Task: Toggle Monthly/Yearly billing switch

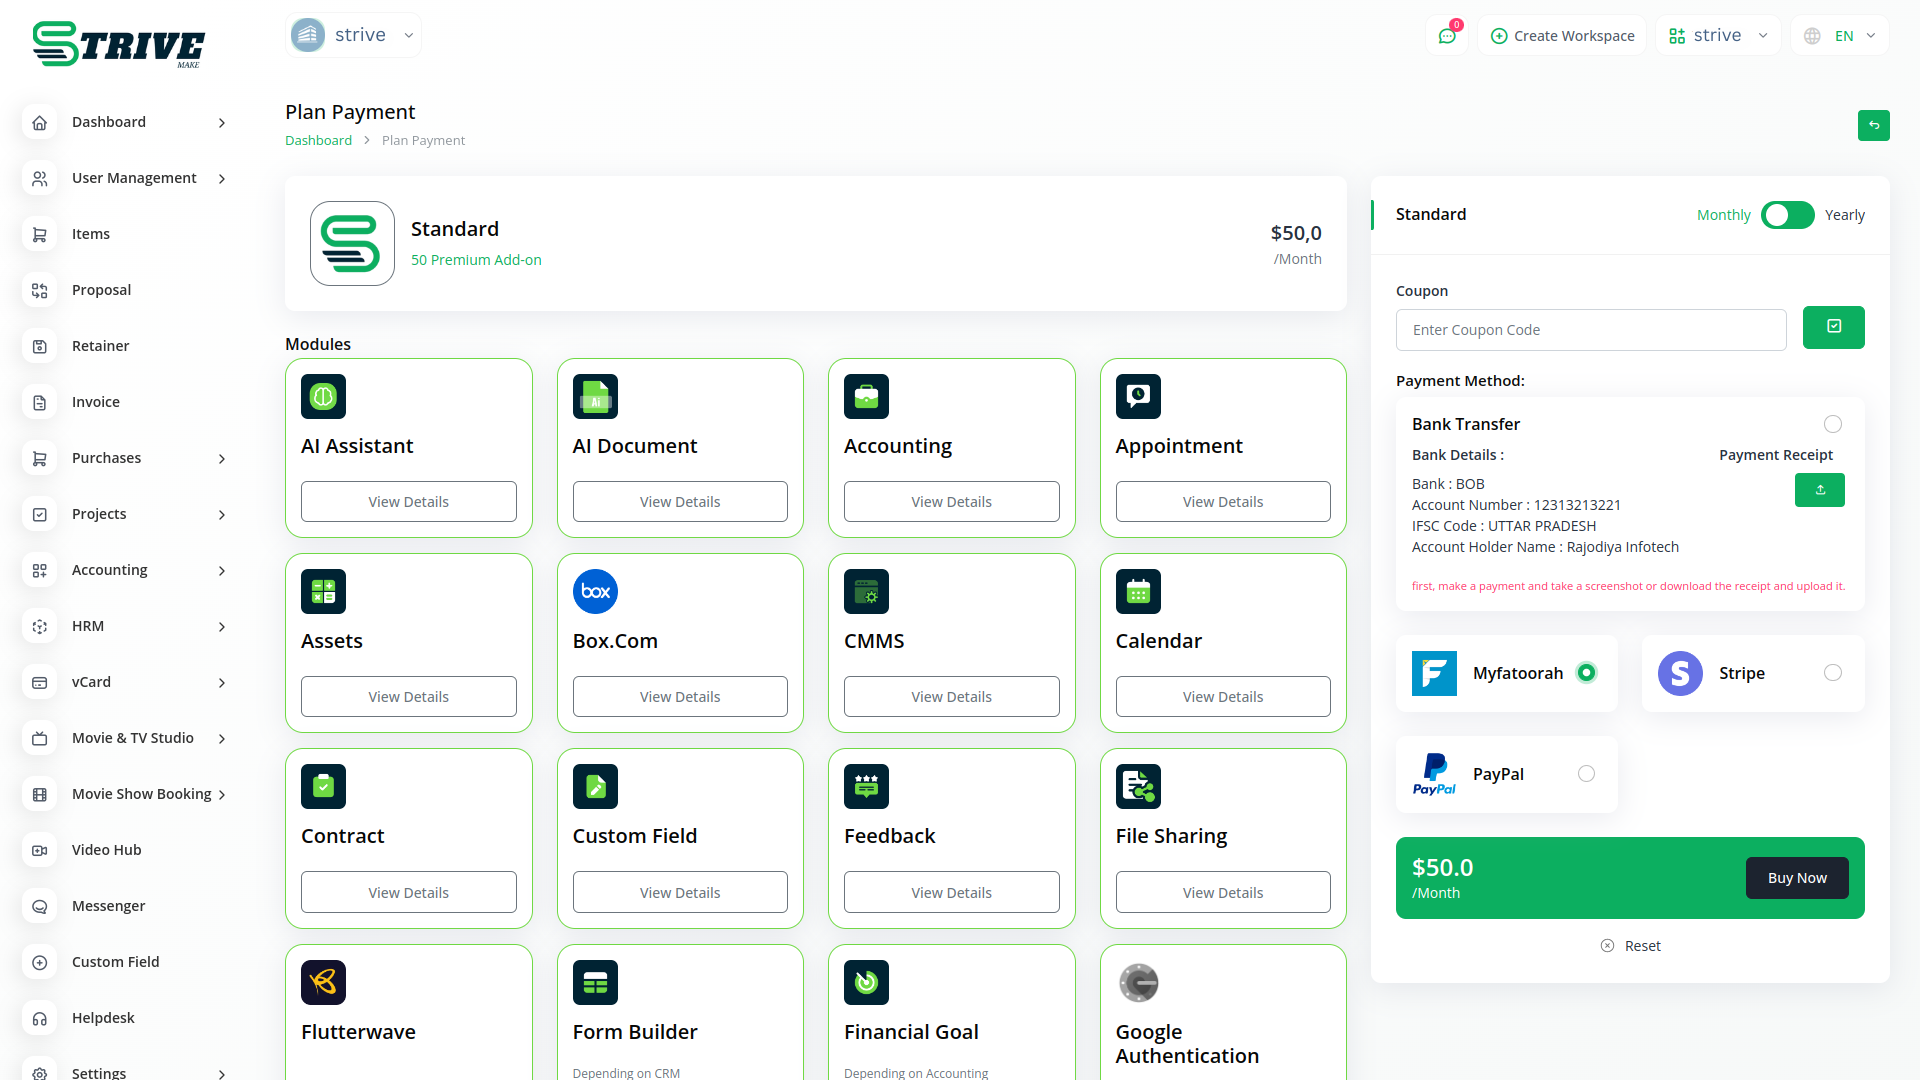Action: (x=1787, y=215)
